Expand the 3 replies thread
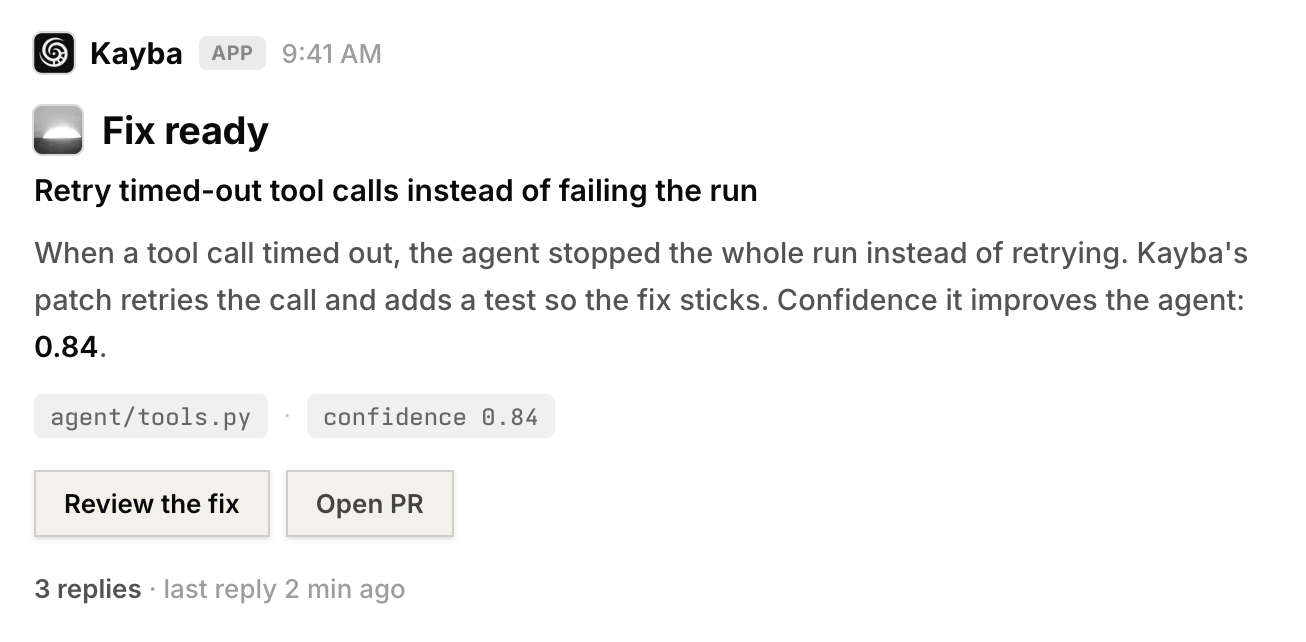This screenshot has width=1306, height=642. (x=88, y=589)
